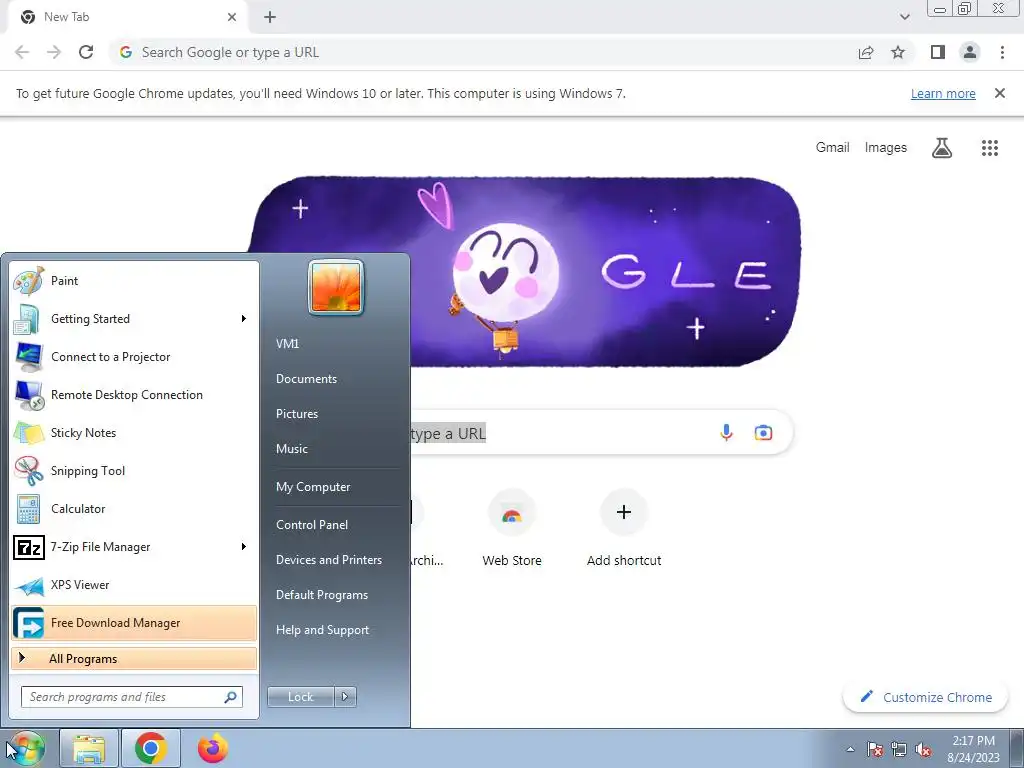Click the network tray icon
Screen dimensions: 1024x768
(899, 749)
